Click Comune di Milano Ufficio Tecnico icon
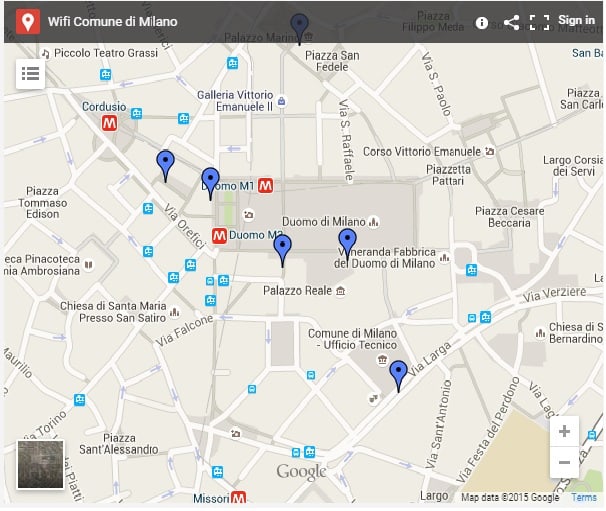The width and height of the screenshot is (606, 511). click(x=382, y=360)
